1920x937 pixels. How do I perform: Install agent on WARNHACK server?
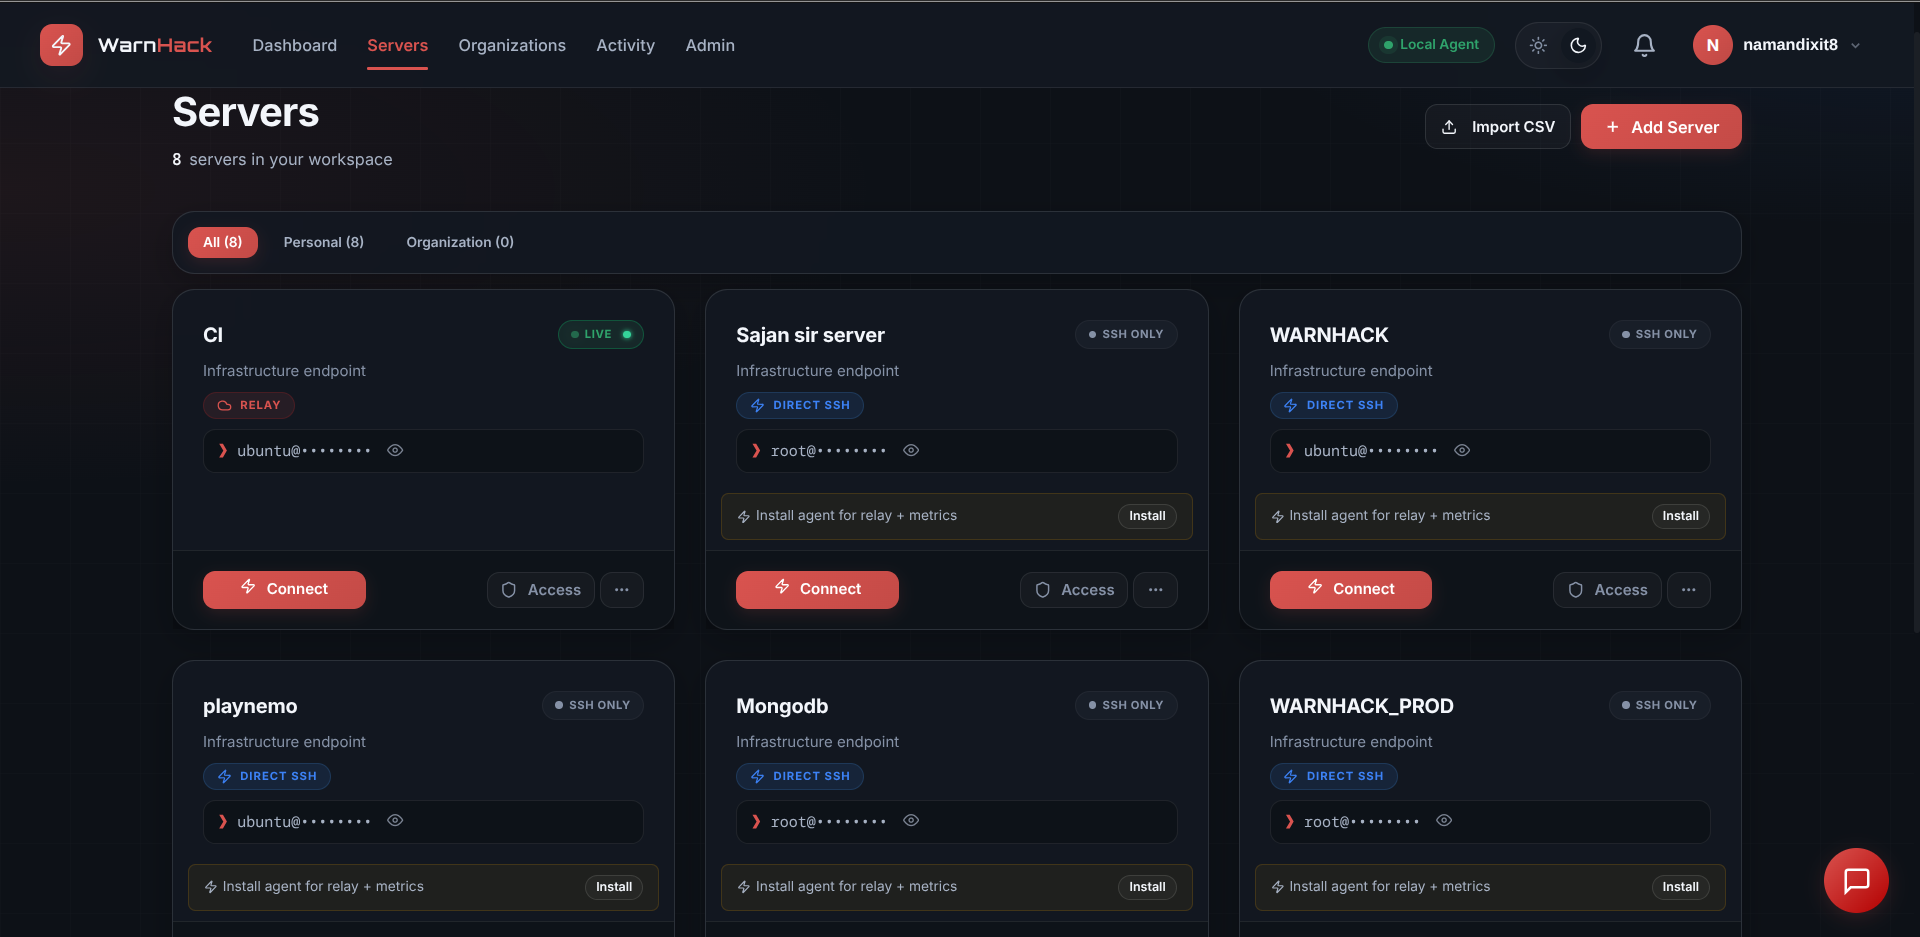pyautogui.click(x=1680, y=516)
